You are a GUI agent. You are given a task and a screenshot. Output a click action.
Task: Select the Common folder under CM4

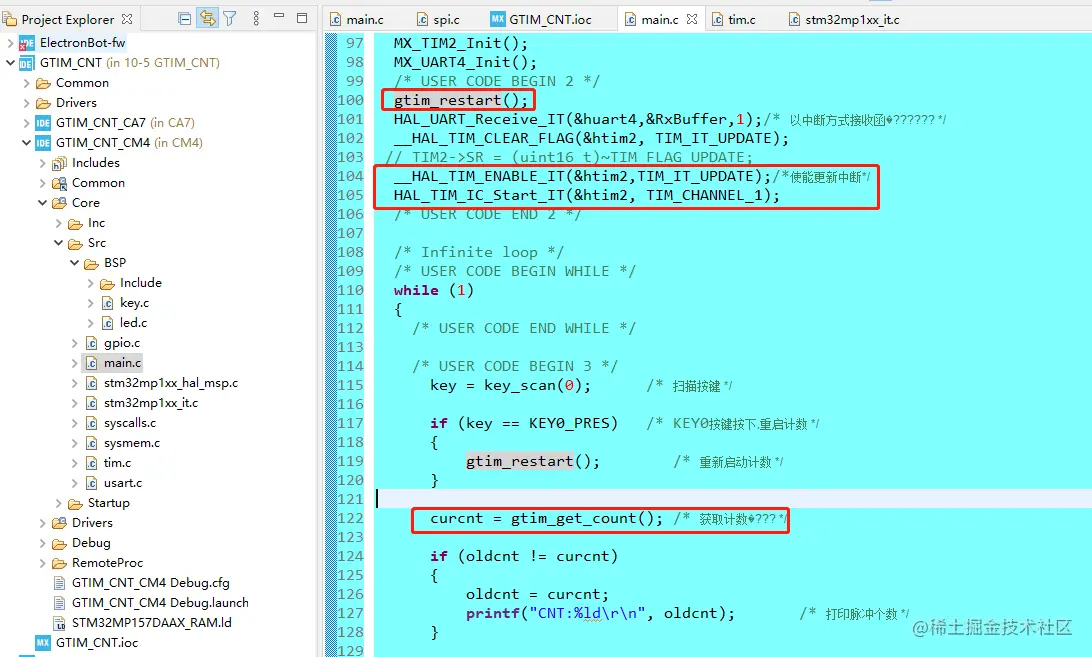[98, 183]
